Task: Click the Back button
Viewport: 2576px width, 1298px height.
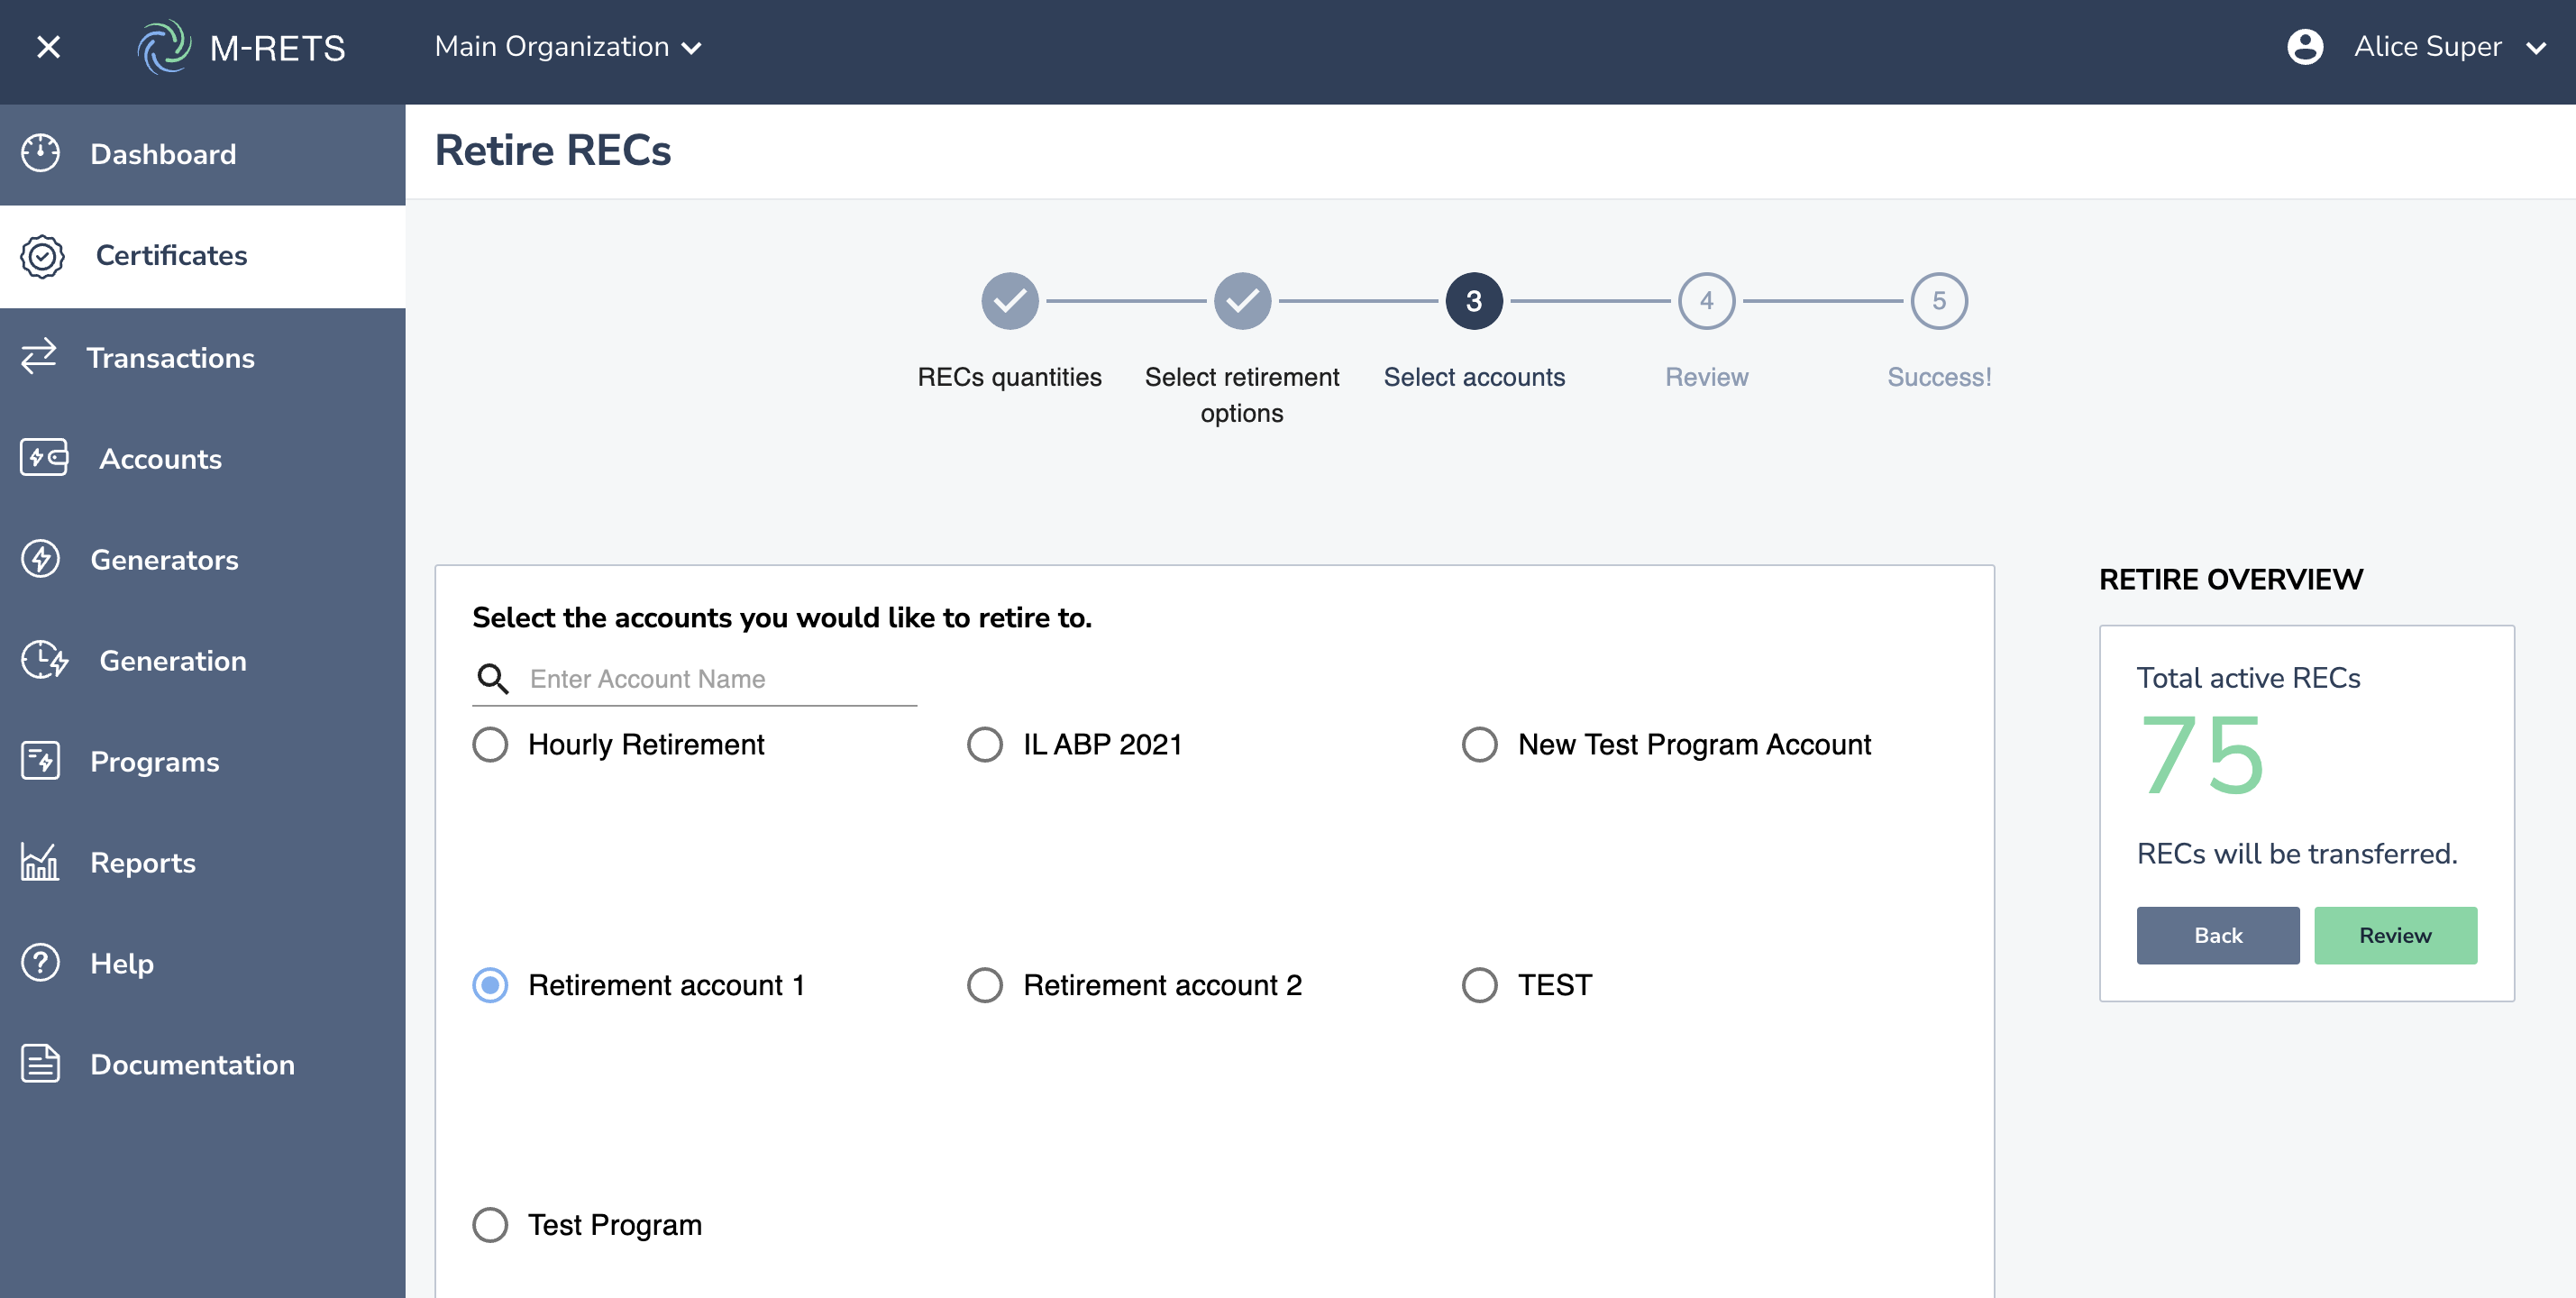Action: (x=2217, y=935)
